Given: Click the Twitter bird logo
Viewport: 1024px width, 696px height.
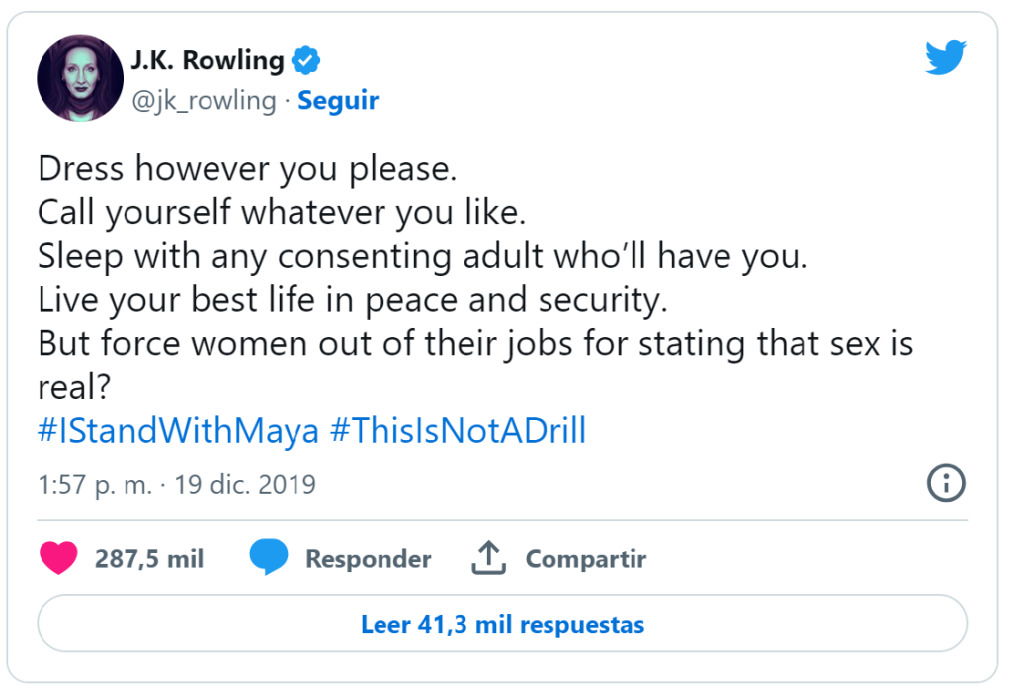Looking at the screenshot, I should [945, 58].
